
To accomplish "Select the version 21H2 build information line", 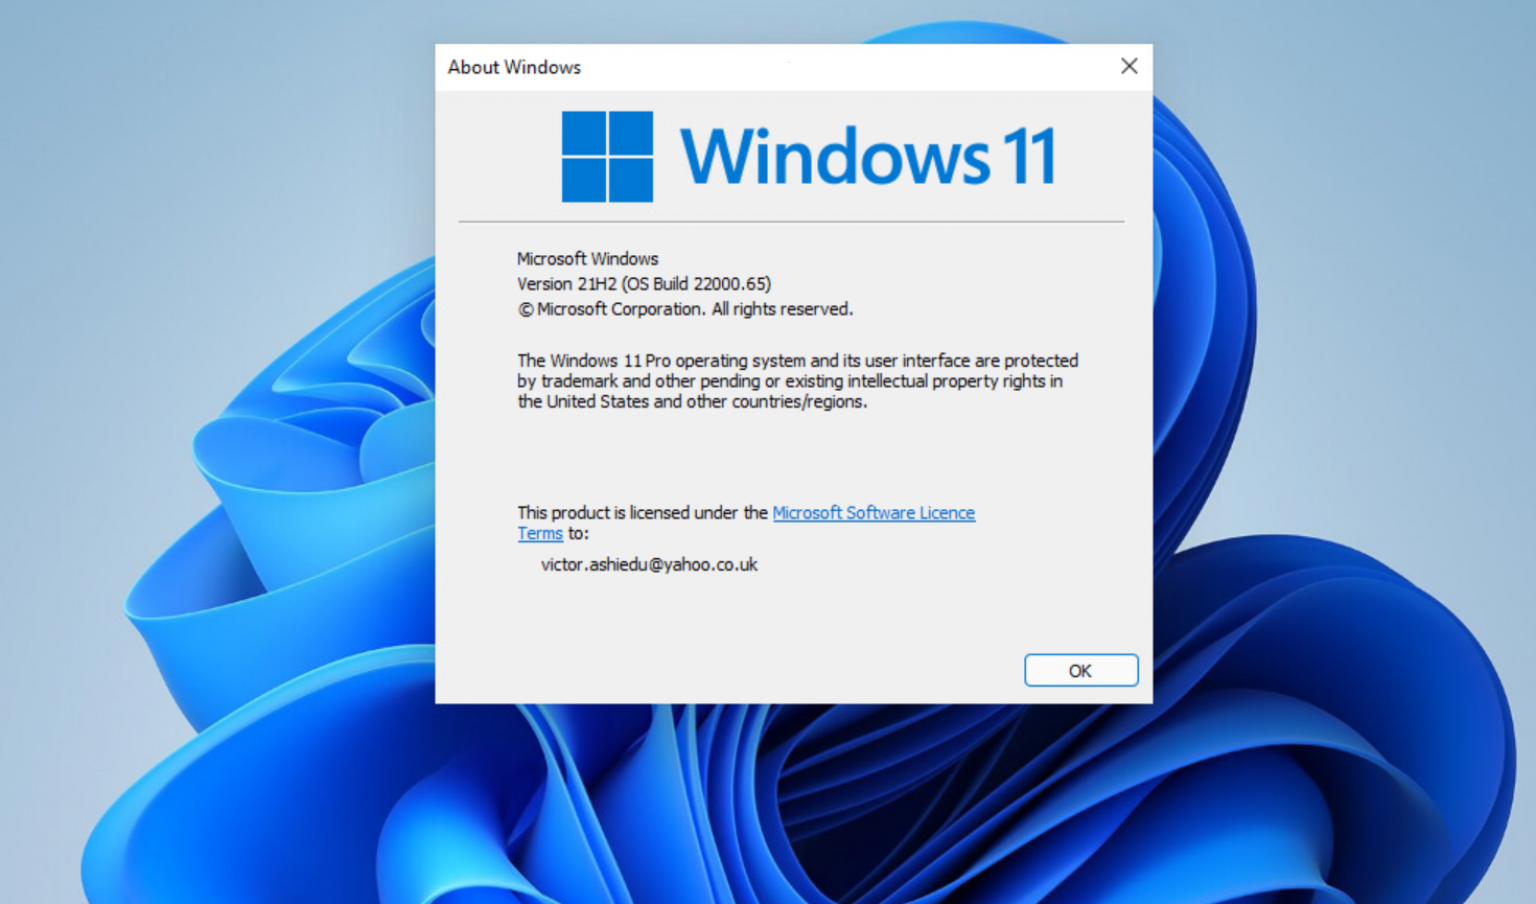I will pyautogui.click(x=643, y=283).
